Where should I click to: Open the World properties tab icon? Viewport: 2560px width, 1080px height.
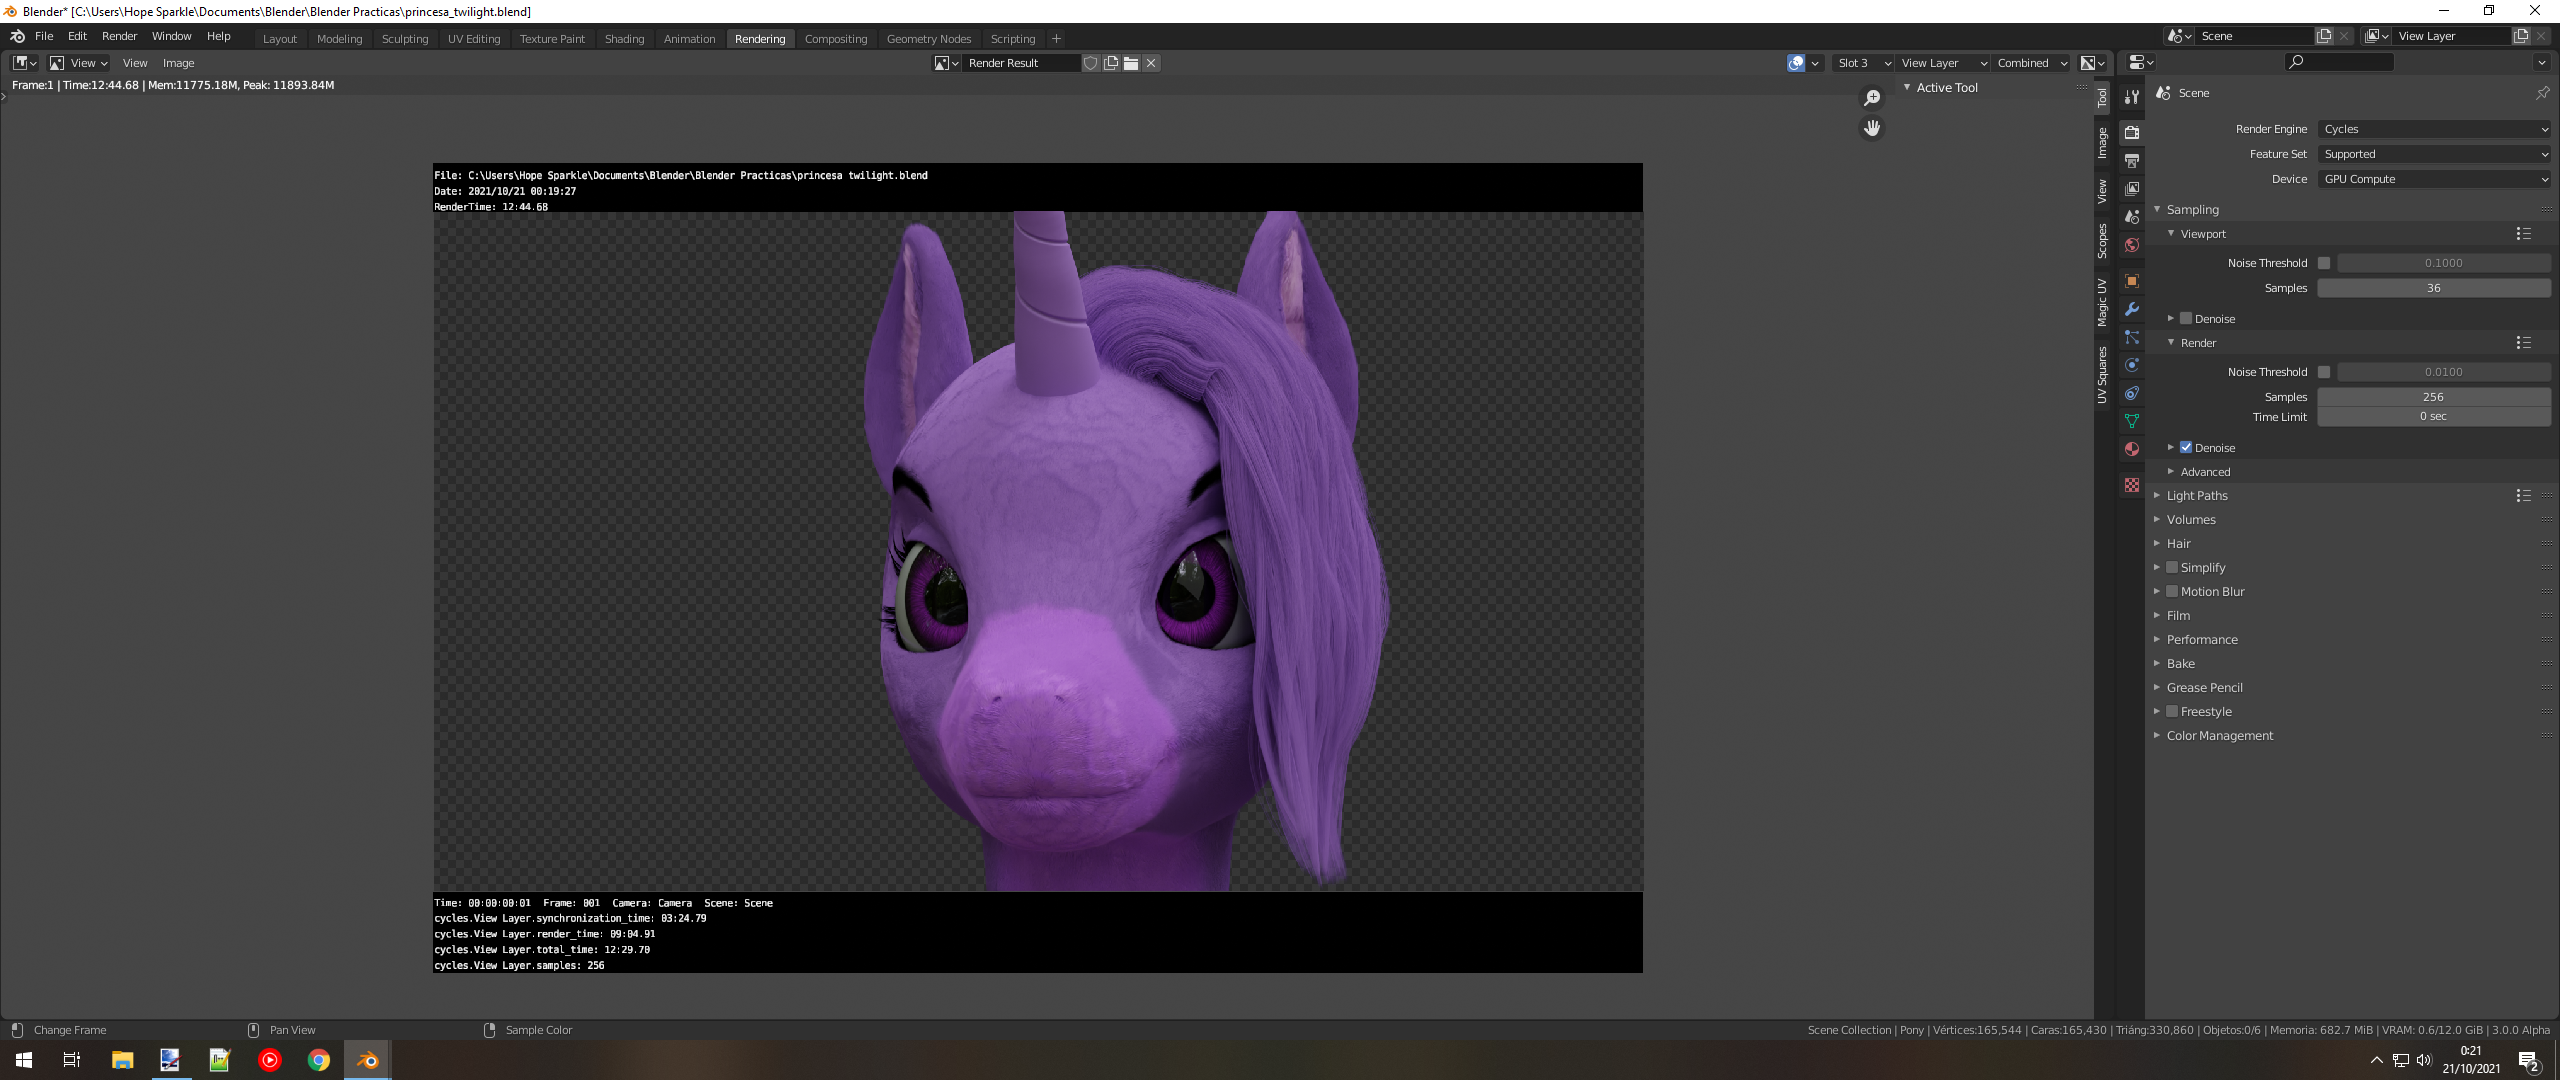point(2132,245)
